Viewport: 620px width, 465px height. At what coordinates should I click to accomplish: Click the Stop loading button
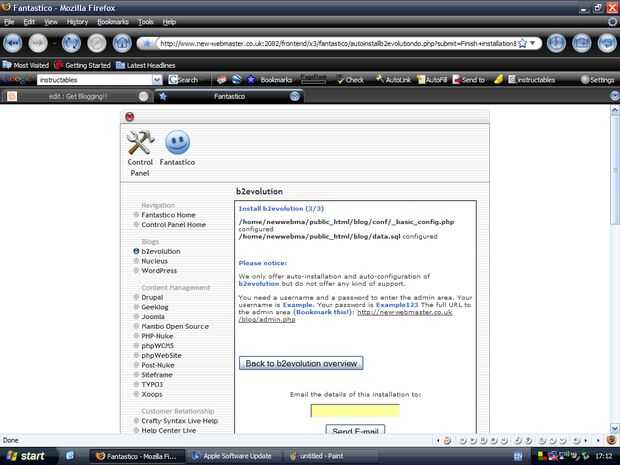(x=96, y=43)
